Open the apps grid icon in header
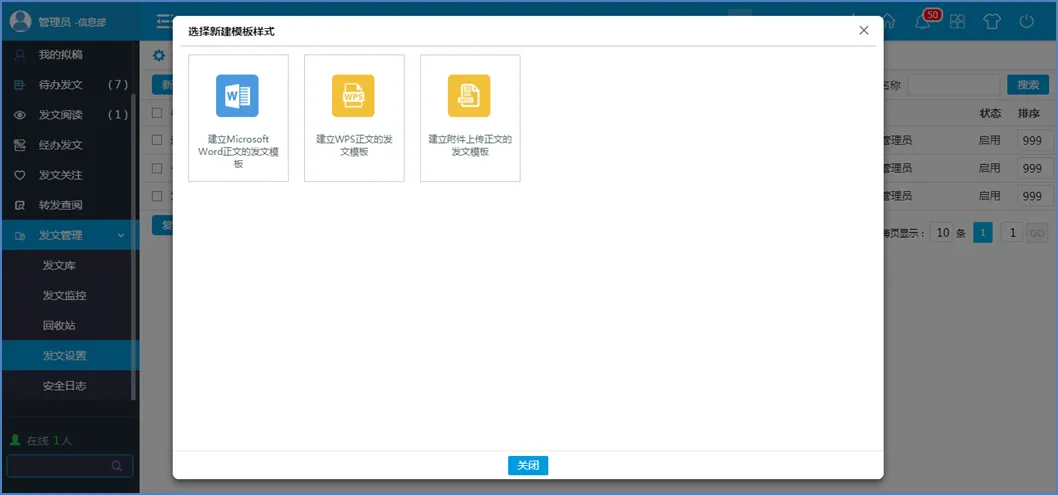1058x495 pixels. 957,21
